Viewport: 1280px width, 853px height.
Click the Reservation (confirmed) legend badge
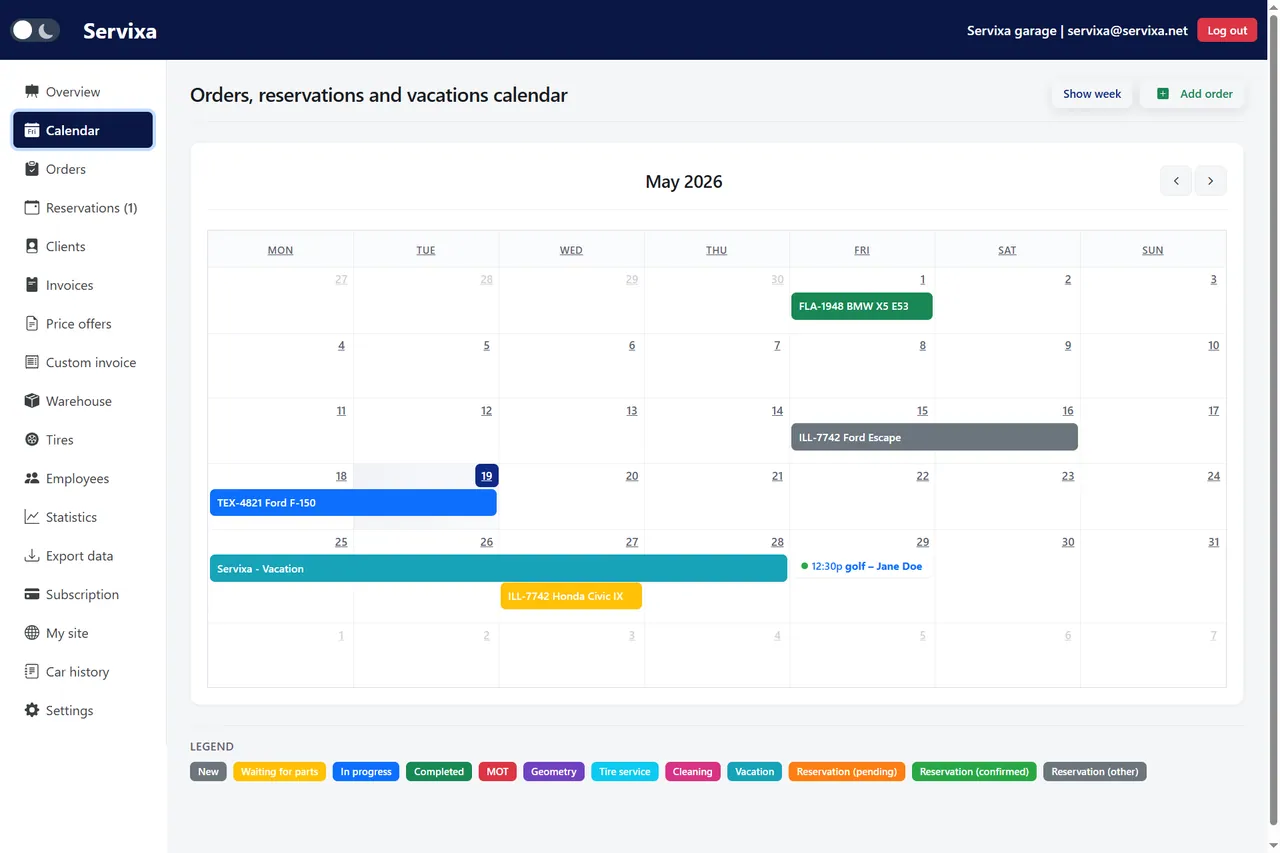point(974,772)
